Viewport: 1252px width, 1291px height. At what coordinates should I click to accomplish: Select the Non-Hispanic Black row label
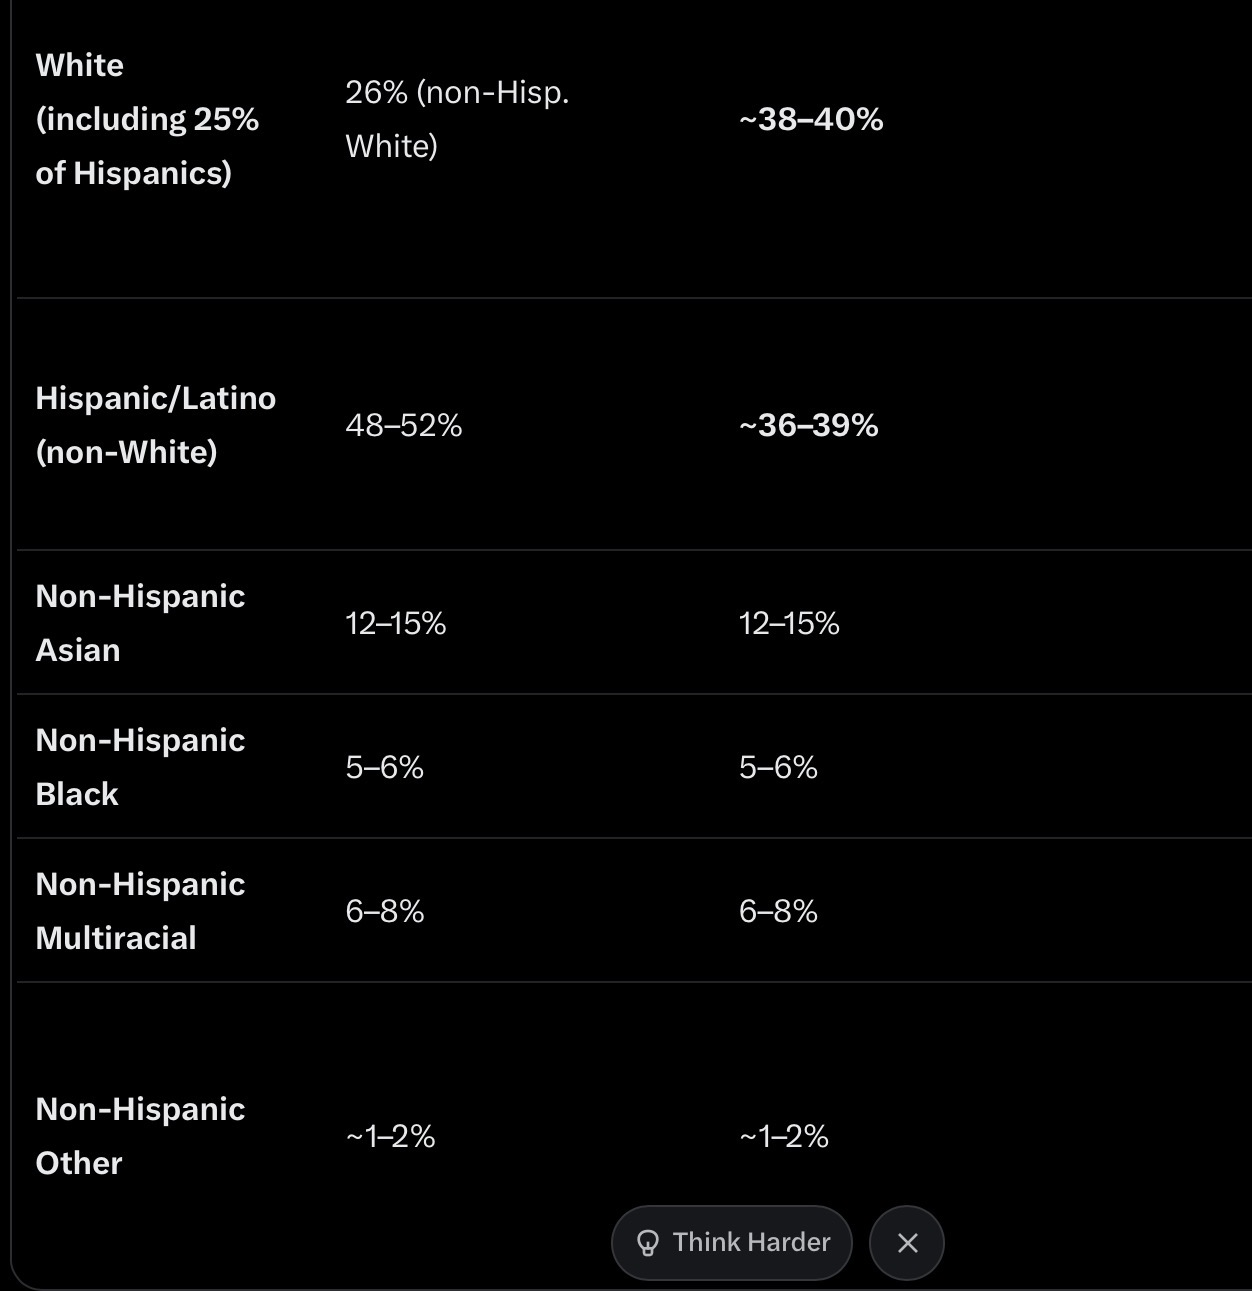click(x=140, y=767)
